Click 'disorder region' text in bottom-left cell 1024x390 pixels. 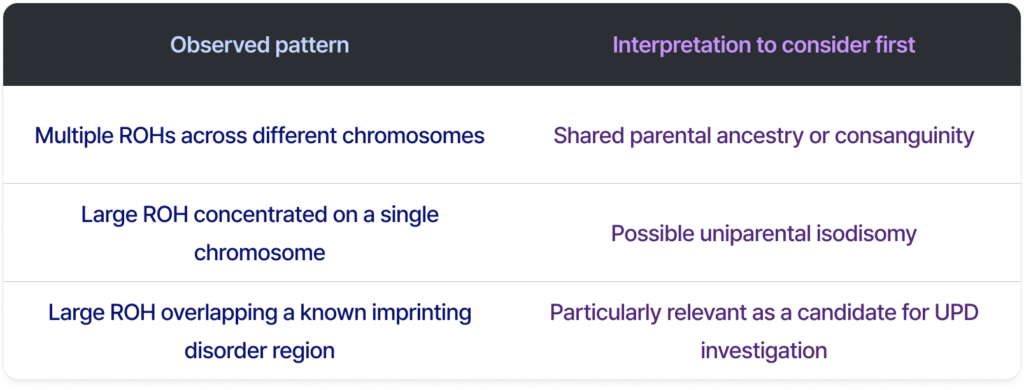point(259,351)
